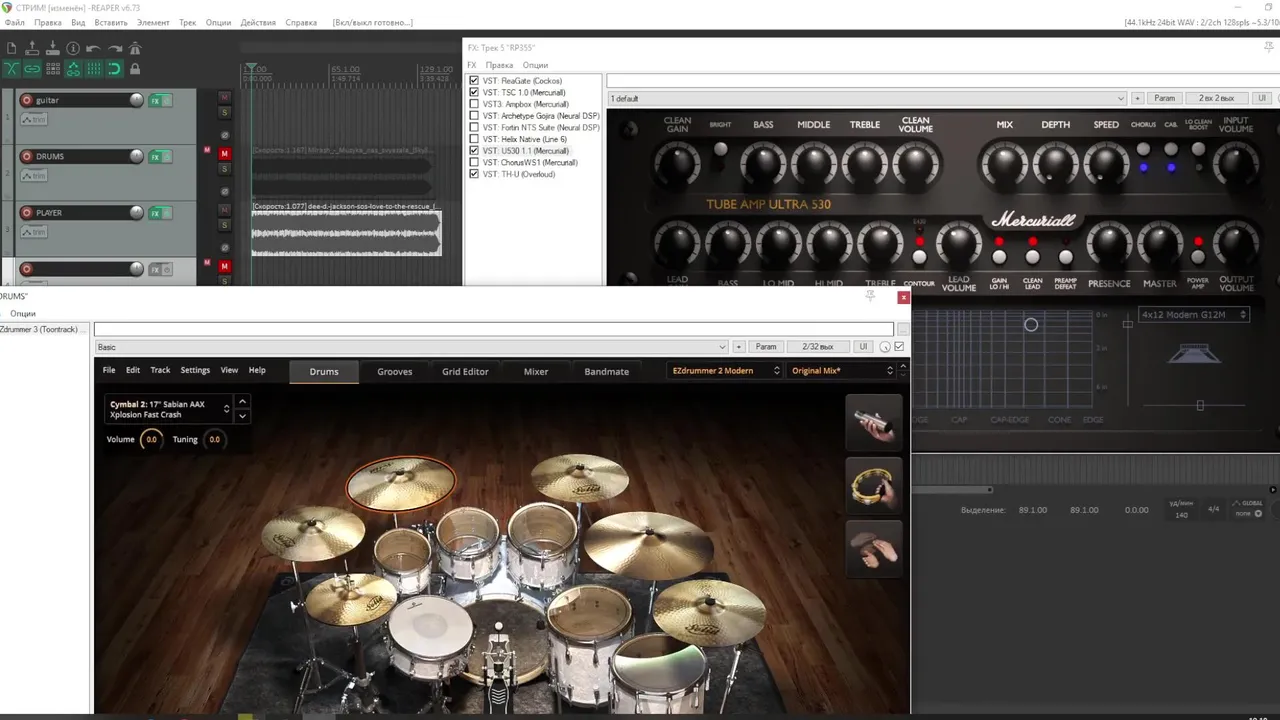
Task: Open EZdrummer 2 Modern kit dropdown
Action: point(725,371)
